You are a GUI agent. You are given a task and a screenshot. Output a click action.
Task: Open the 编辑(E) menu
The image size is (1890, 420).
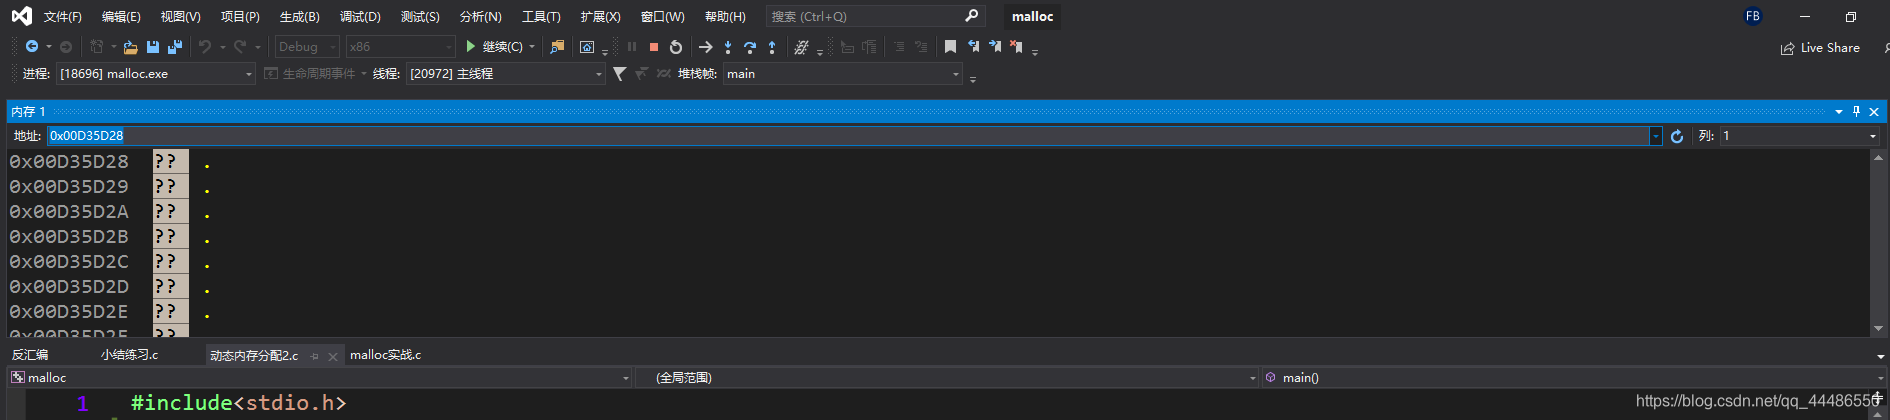coord(121,17)
